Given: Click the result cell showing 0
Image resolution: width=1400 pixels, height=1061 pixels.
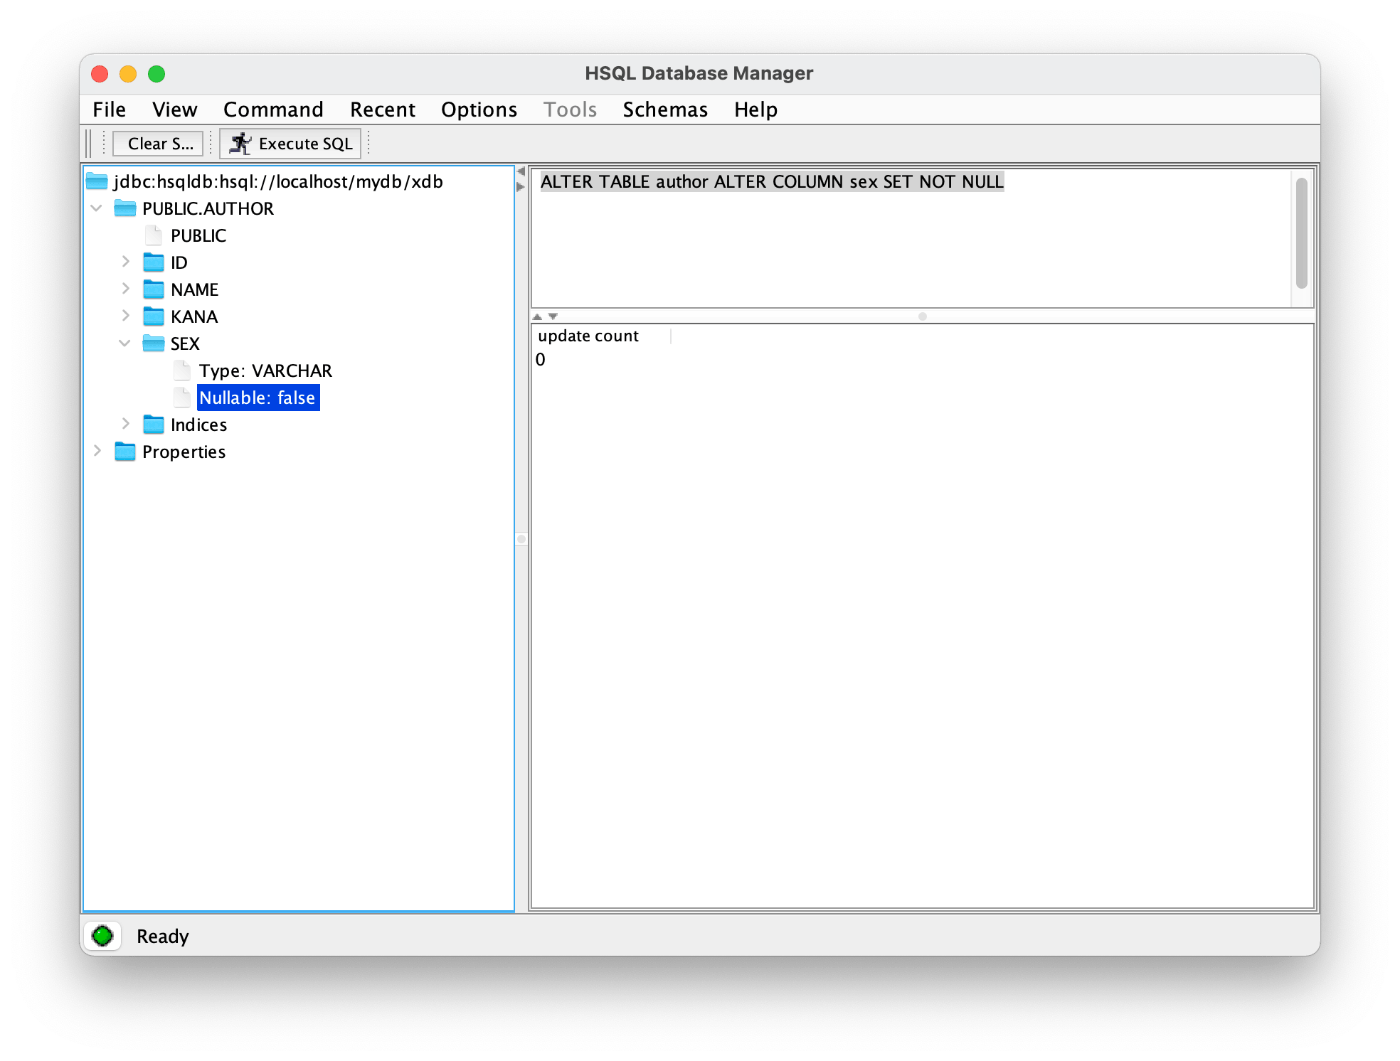Looking at the screenshot, I should tap(541, 359).
